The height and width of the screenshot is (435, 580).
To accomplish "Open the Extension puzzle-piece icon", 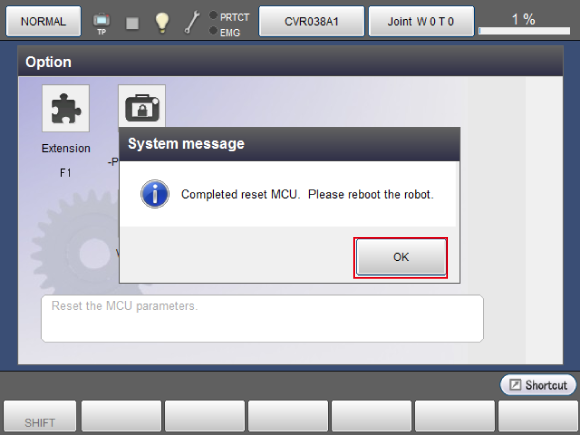I will tap(66, 108).
